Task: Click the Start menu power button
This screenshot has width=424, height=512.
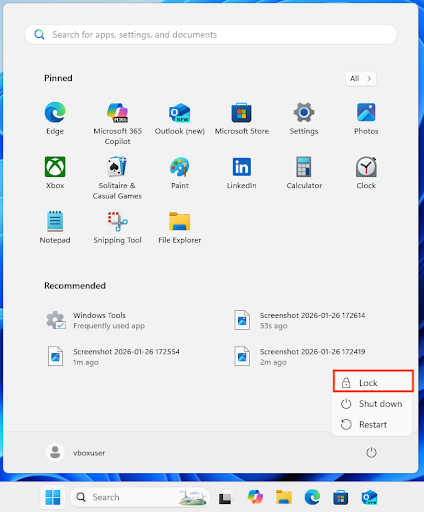Action: [x=371, y=453]
